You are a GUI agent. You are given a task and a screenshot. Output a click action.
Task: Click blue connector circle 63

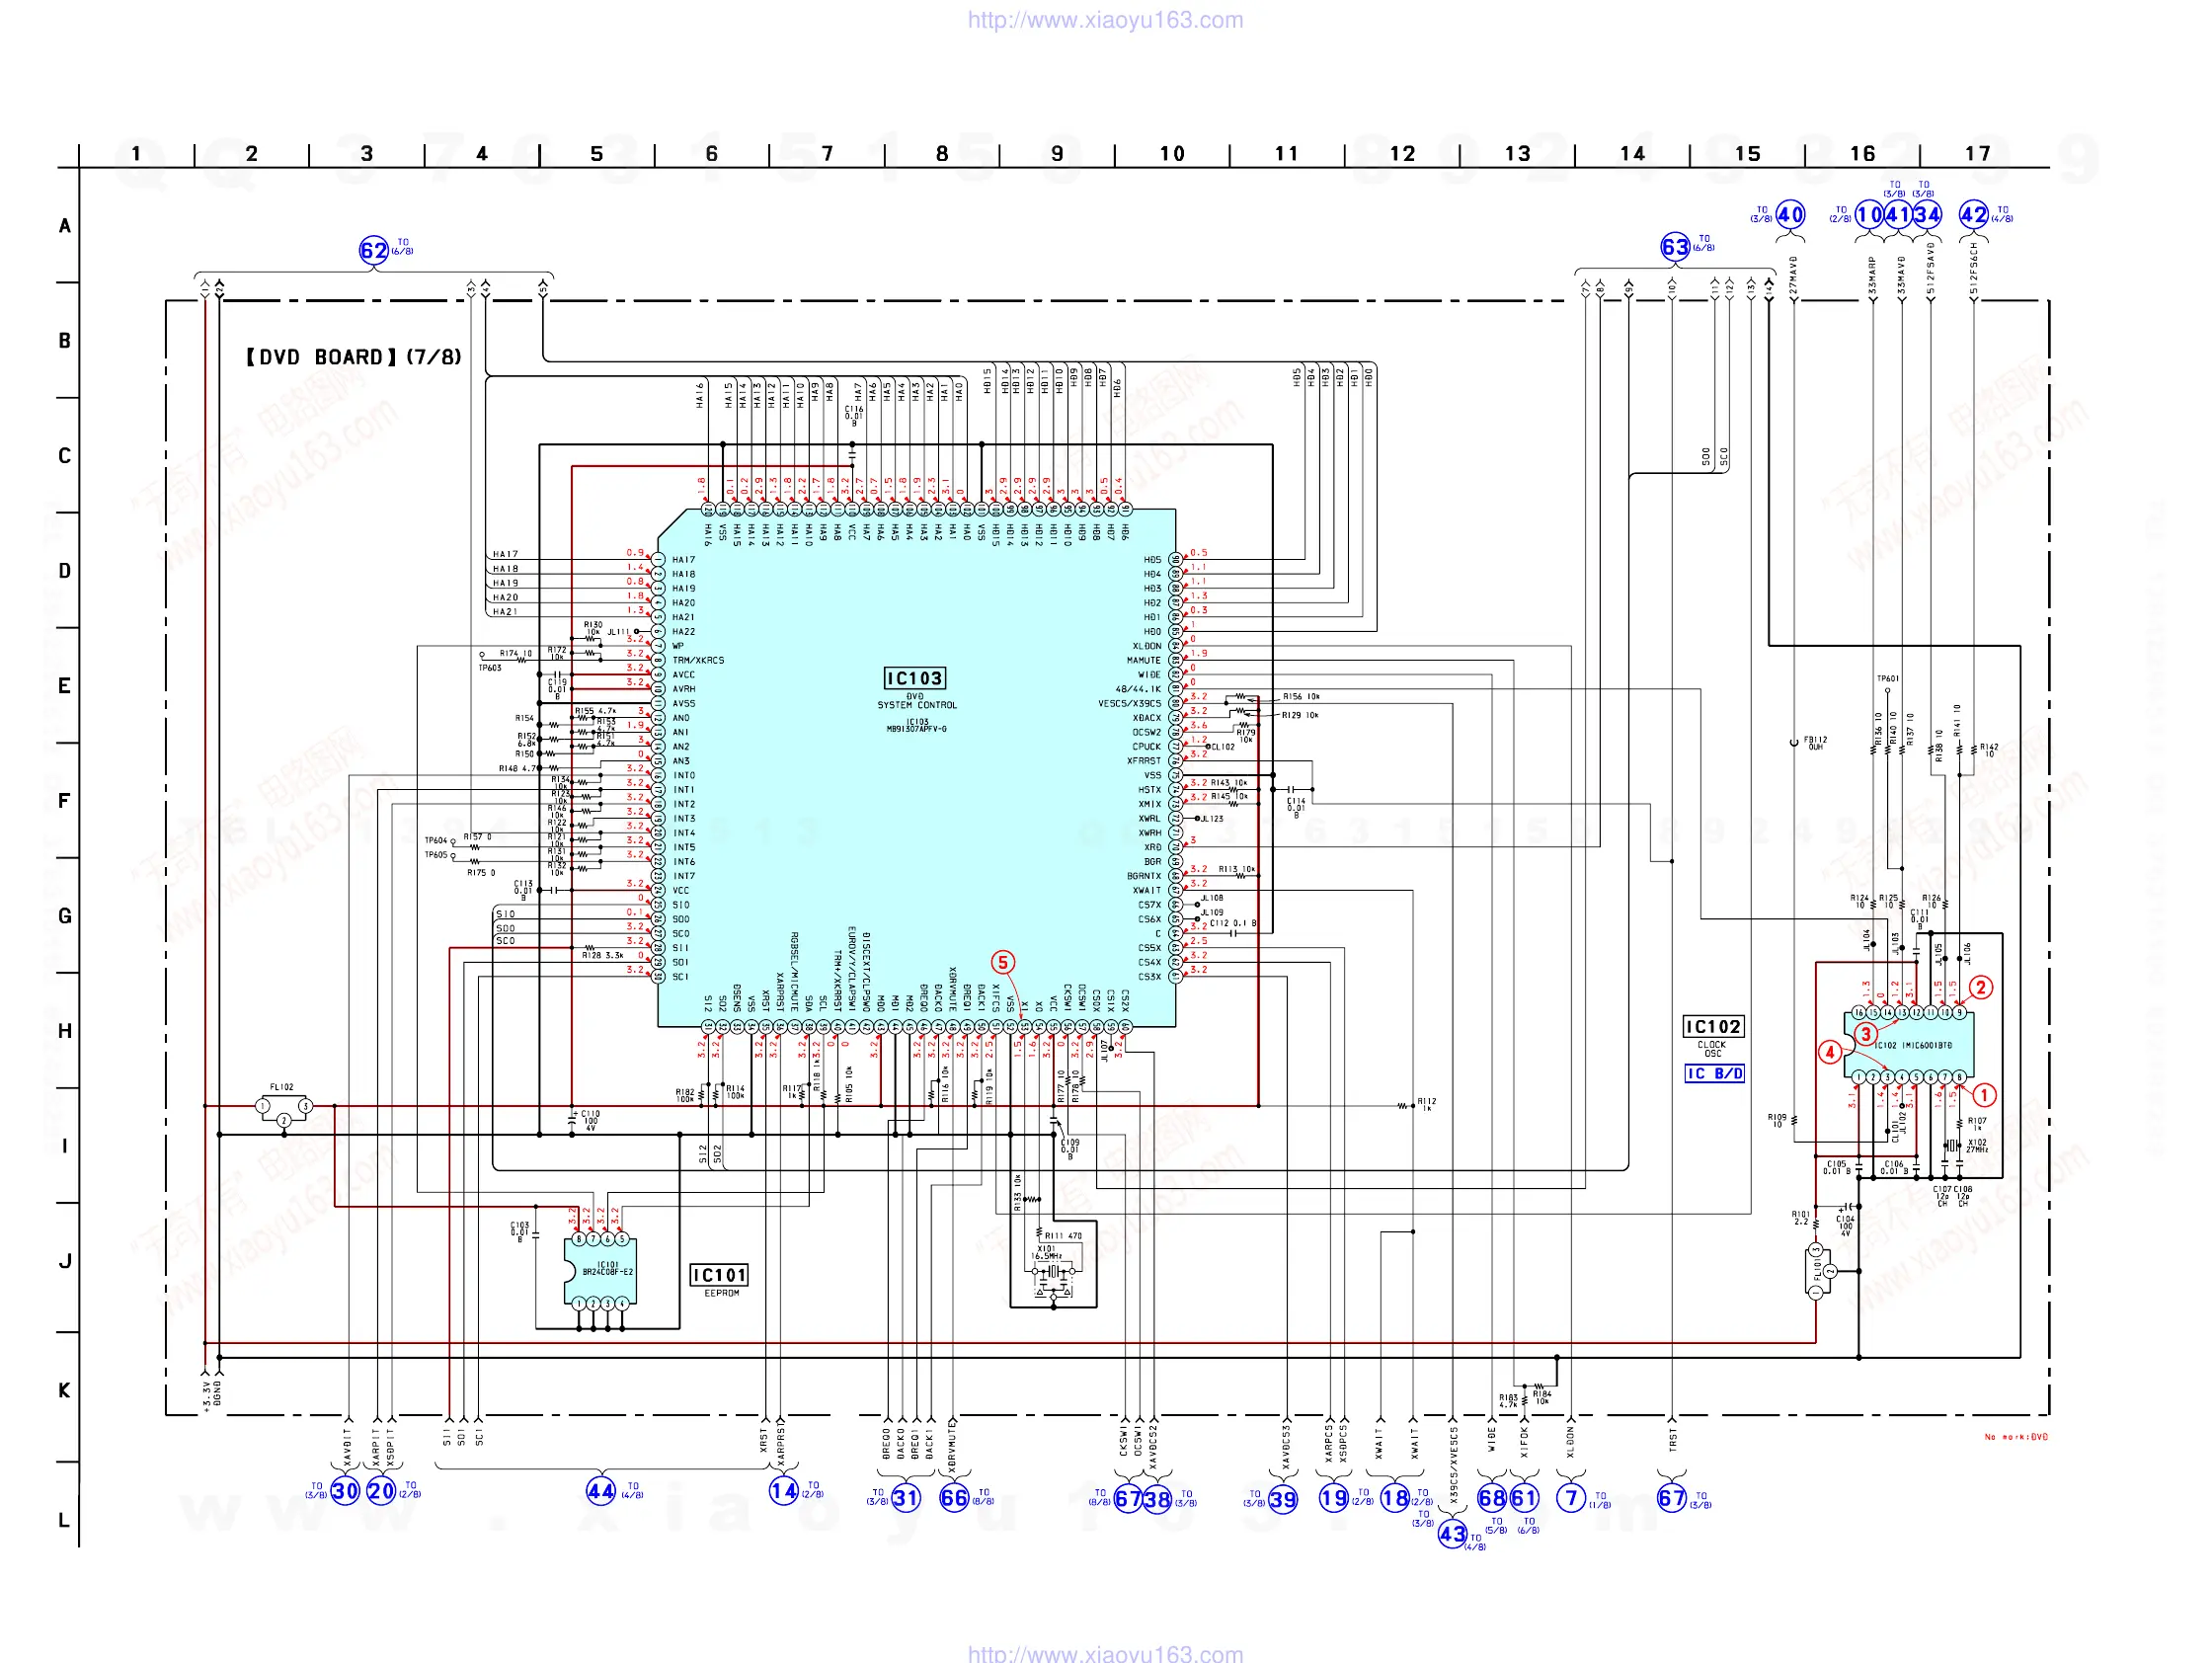pyautogui.click(x=1675, y=247)
